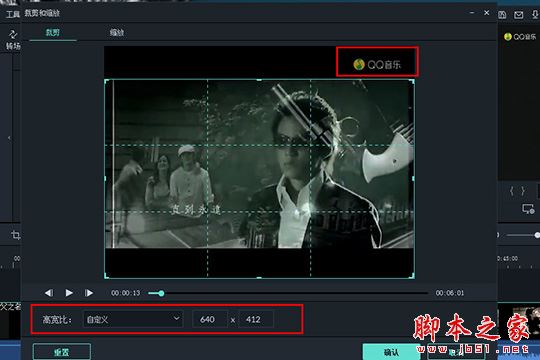Click the total duration 00:06:01 text
This screenshot has width=540, height=360.
[x=449, y=293]
